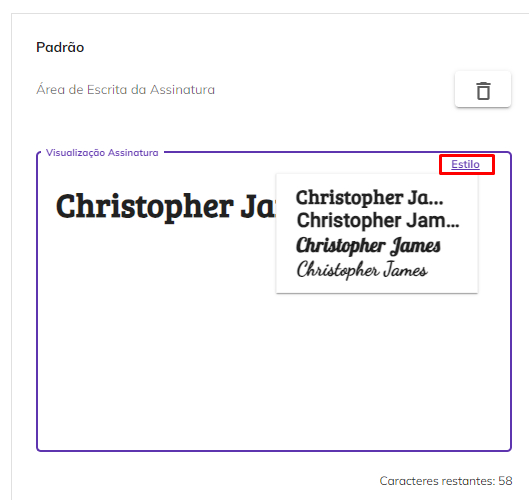This screenshot has width=529, height=500.
Task: Click the 'Visualização Assinatura' field label
Action: coord(102,153)
